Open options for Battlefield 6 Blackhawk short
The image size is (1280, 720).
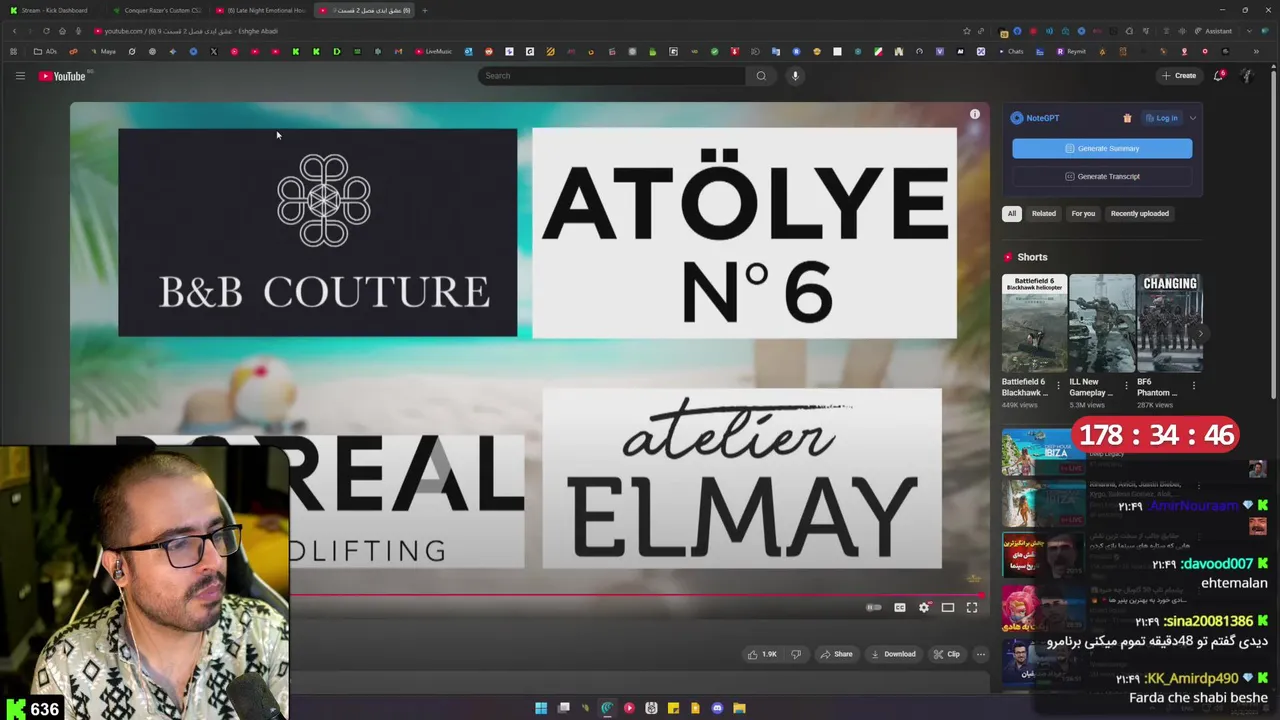[x=1059, y=386]
